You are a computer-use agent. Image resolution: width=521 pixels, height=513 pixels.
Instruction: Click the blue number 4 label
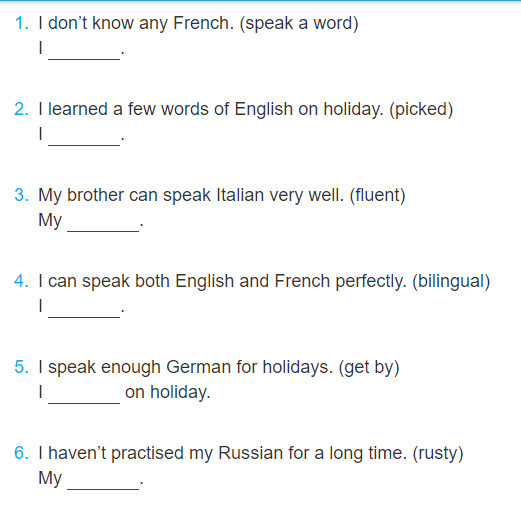coord(22,281)
